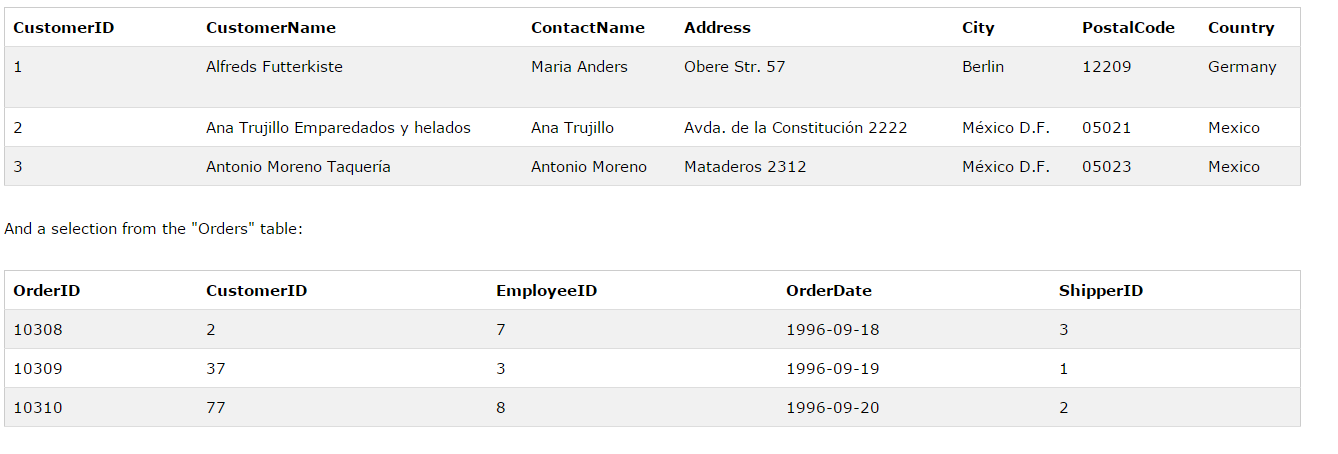Click the 1996-09-20 order date

click(833, 408)
